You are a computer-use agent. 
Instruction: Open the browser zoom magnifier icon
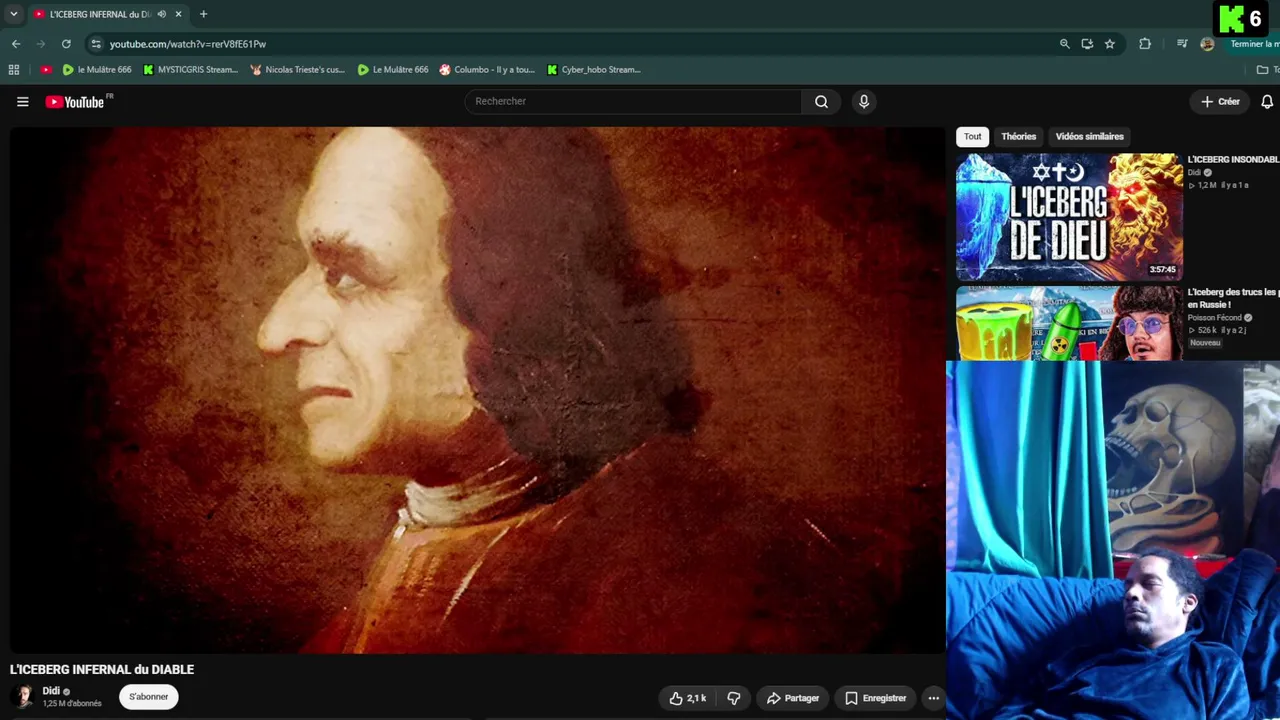pos(1065,44)
